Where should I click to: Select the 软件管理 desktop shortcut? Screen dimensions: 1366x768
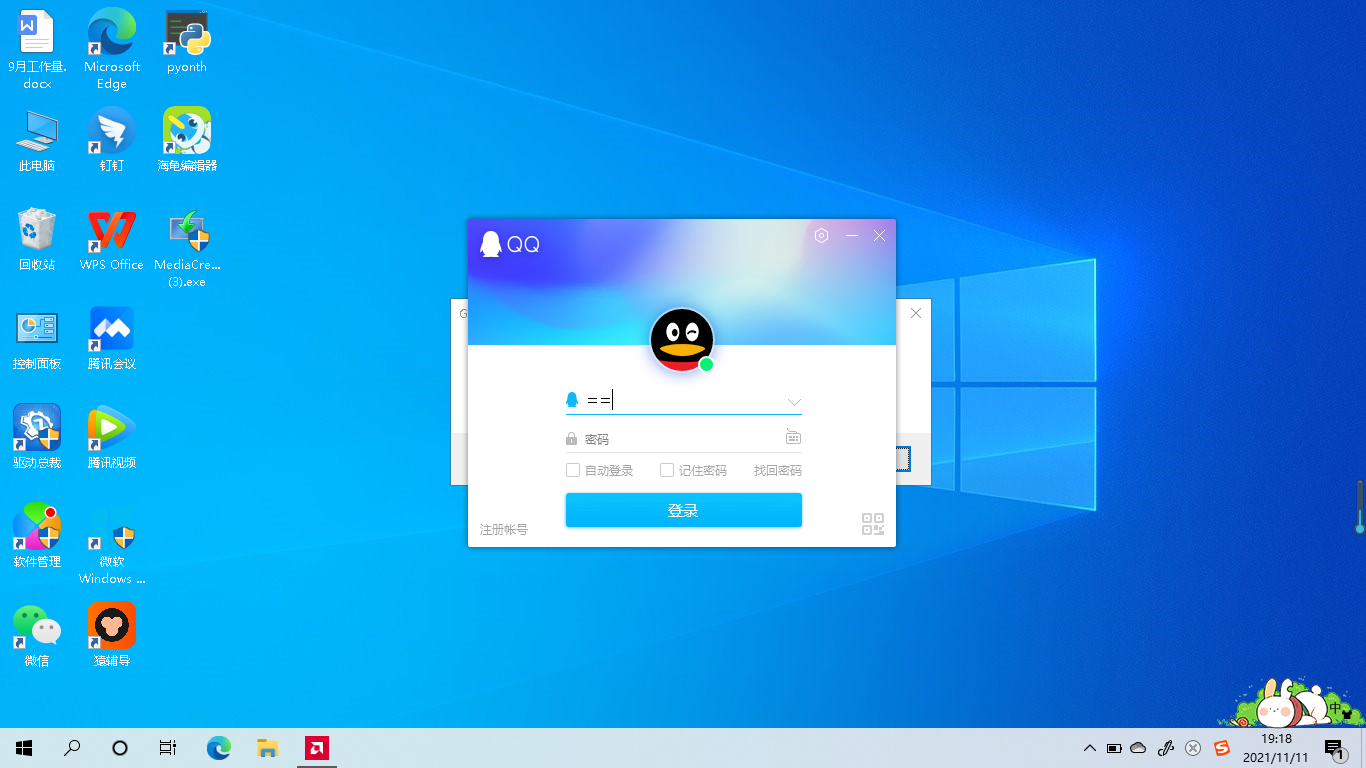tap(37, 536)
